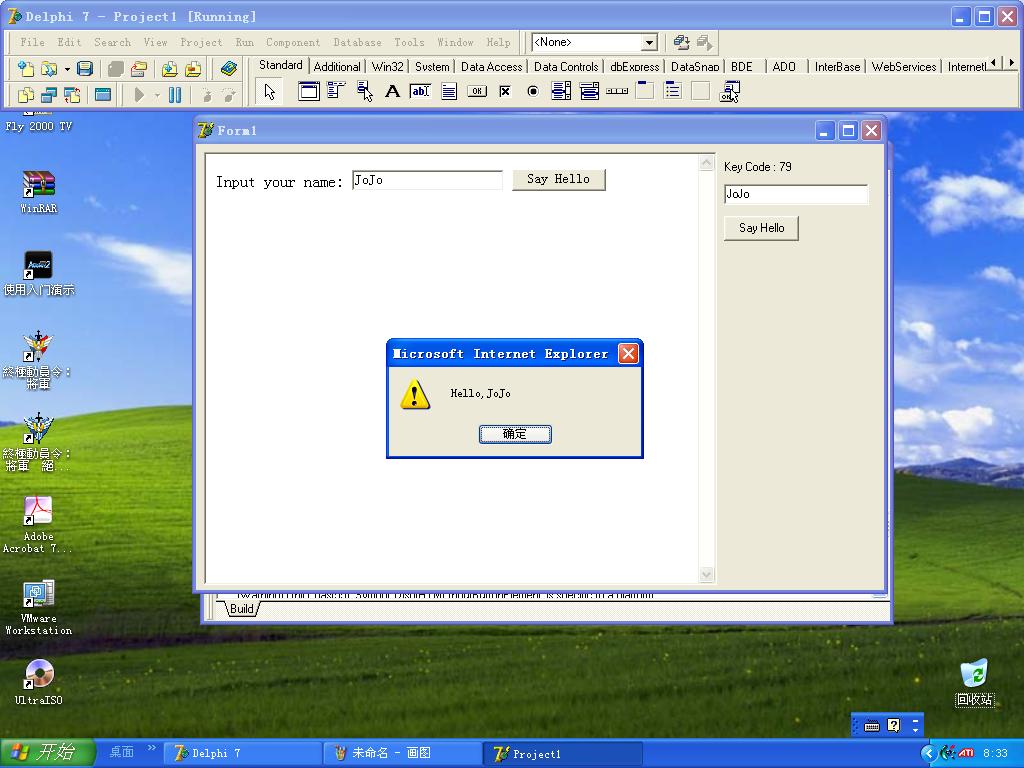Switch to the WebServices palette tab
1024x768 pixels.
coord(904,67)
